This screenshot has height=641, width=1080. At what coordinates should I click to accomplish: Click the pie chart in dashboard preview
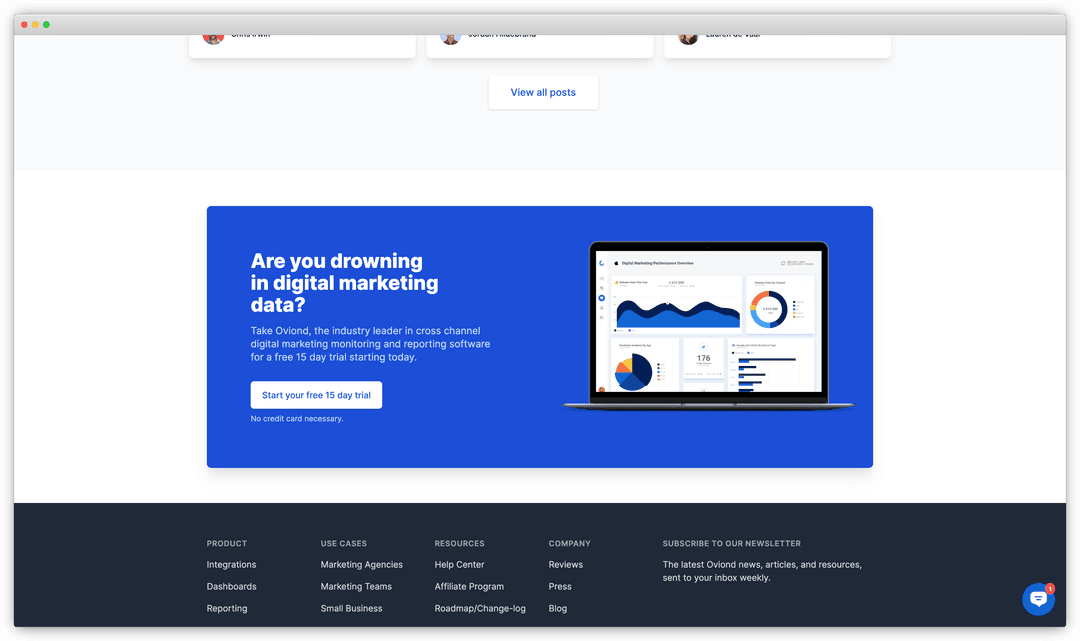633,372
